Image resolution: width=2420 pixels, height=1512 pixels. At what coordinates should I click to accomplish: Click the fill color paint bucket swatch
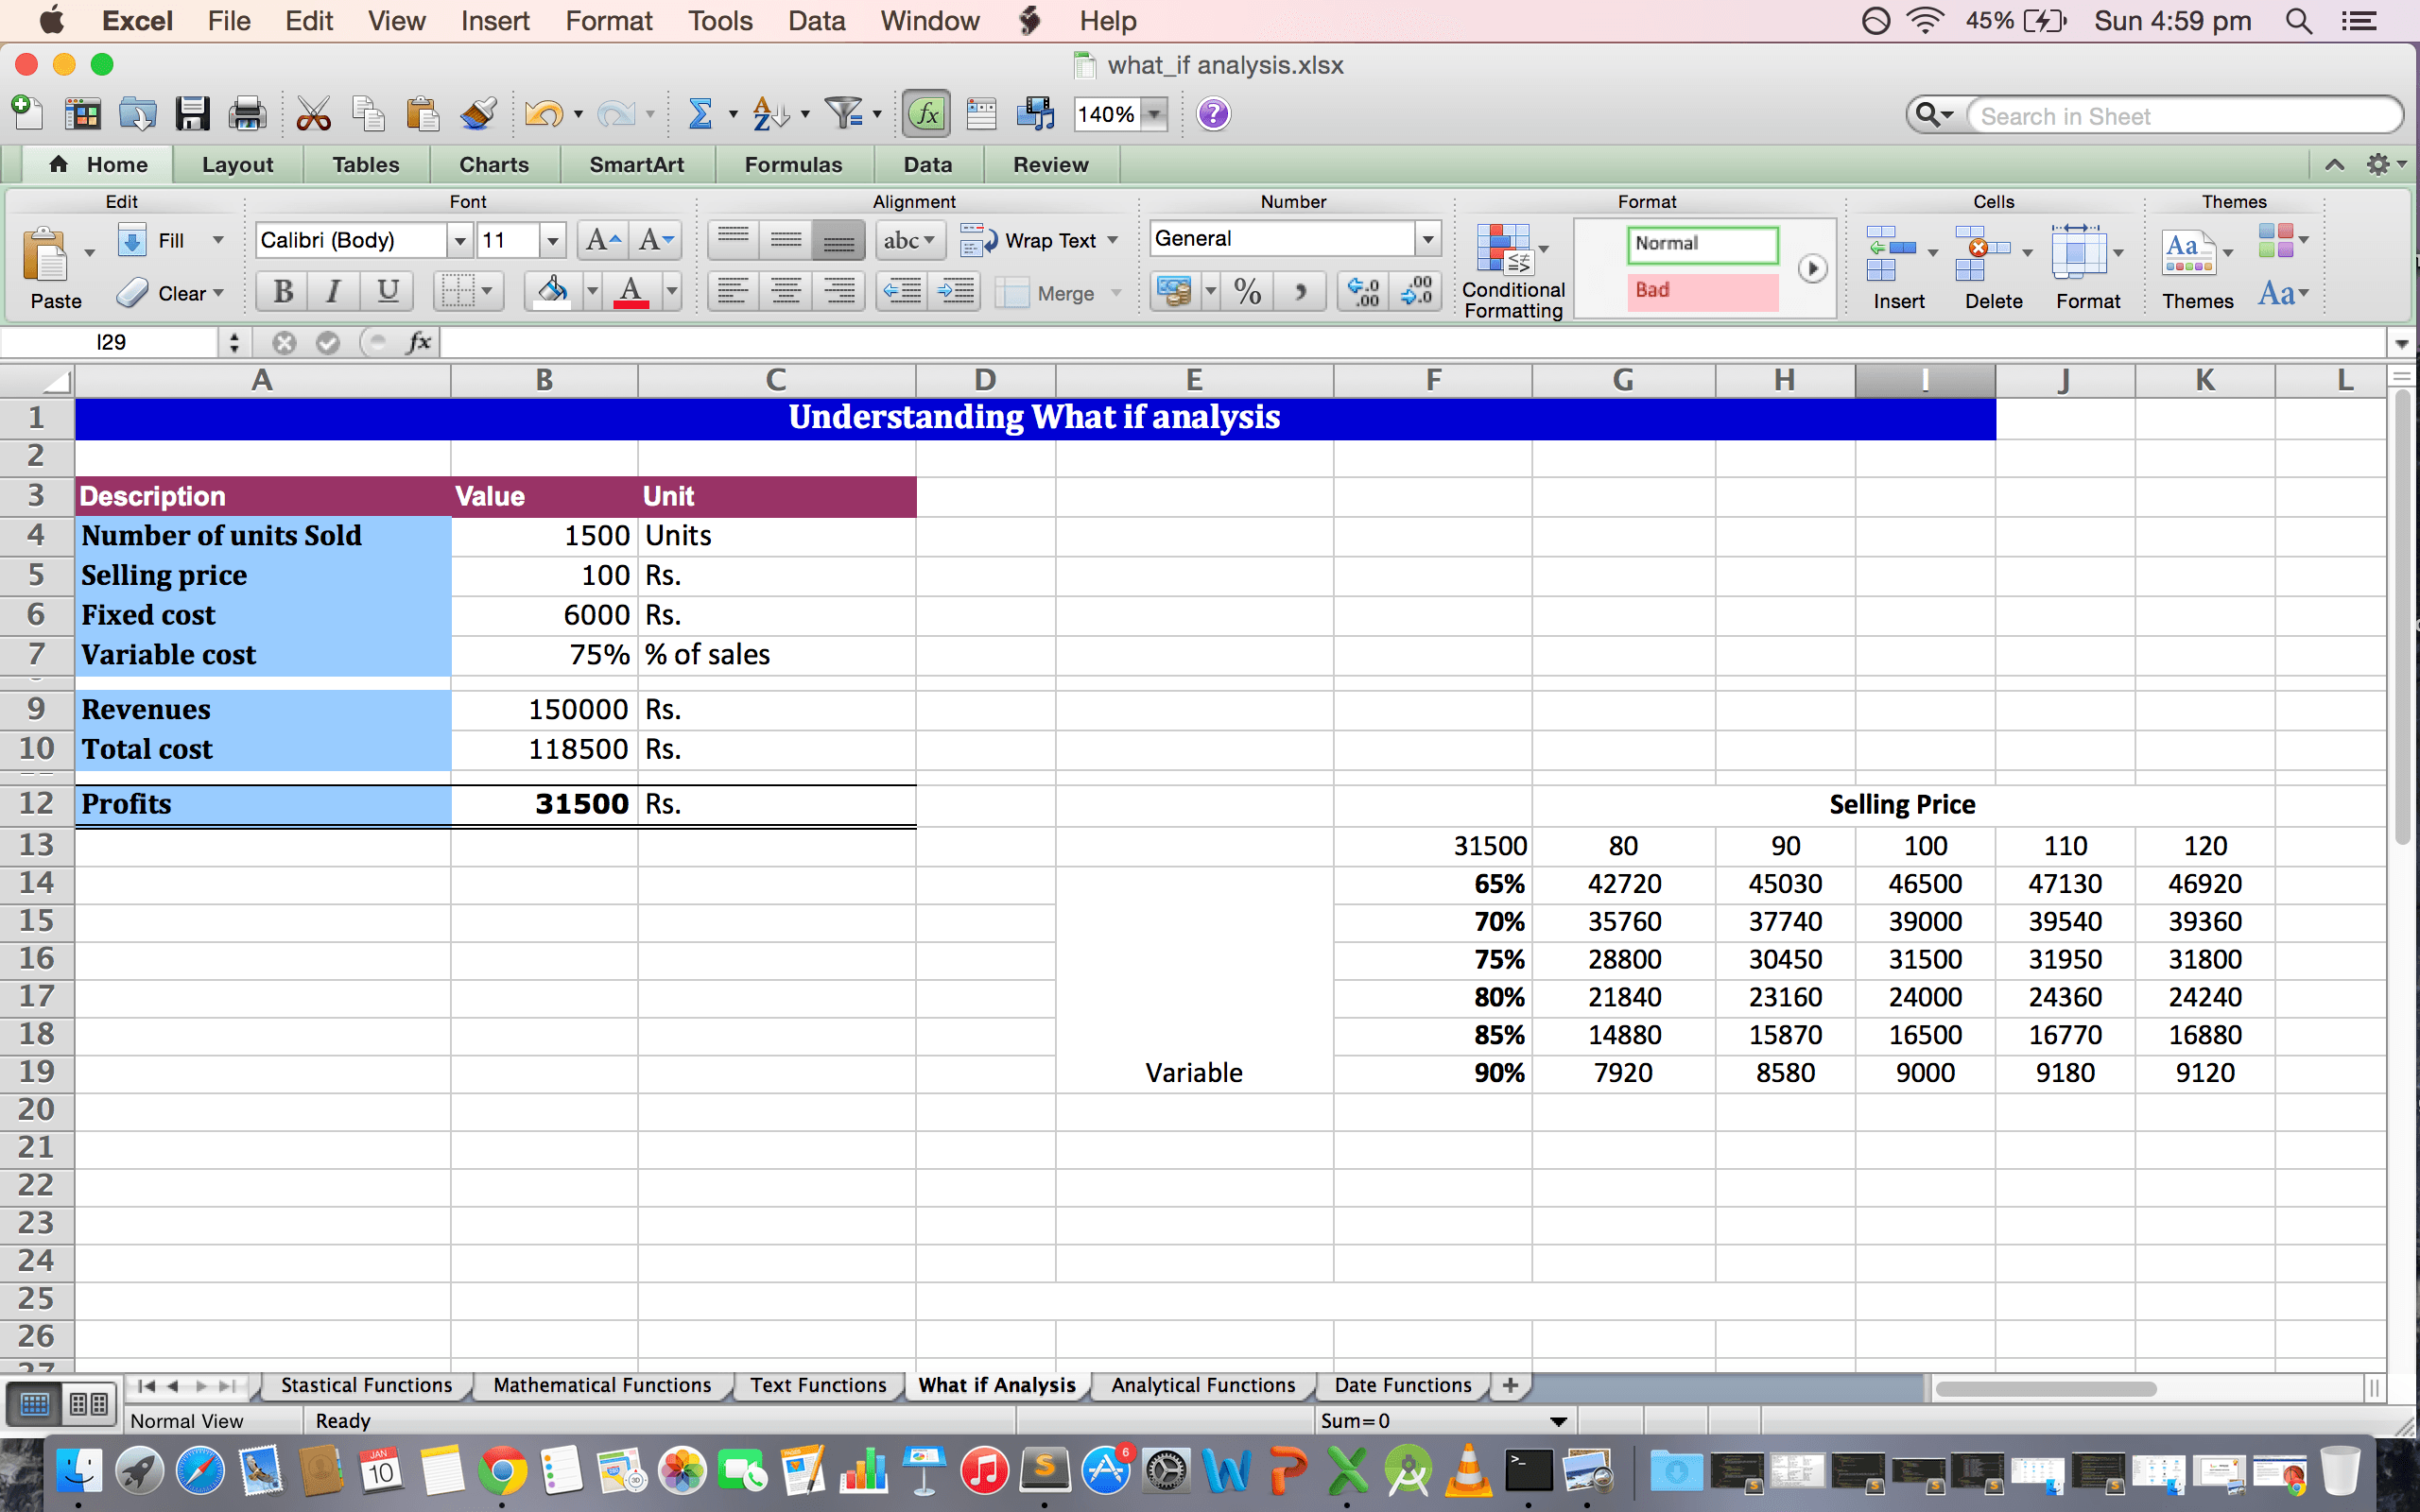[552, 292]
